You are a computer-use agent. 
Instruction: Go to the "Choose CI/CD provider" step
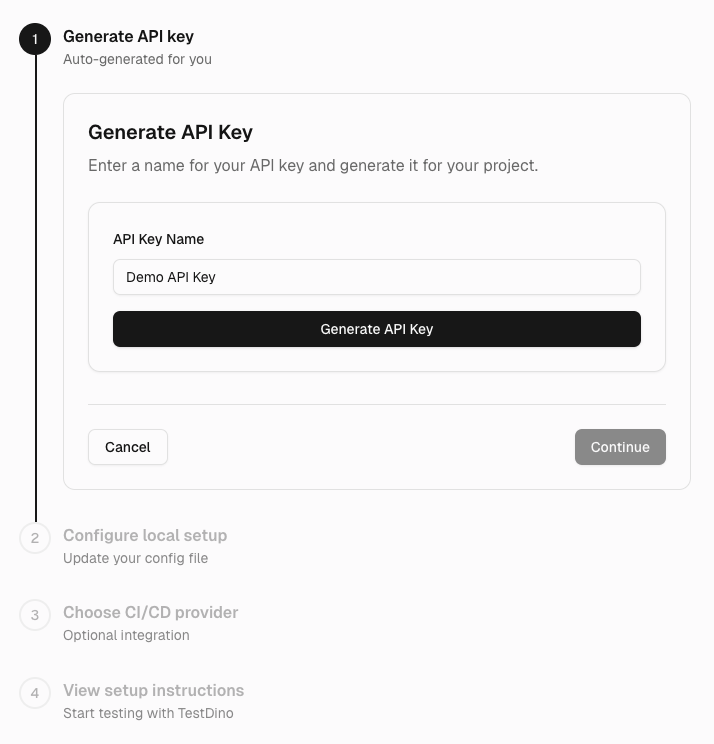pos(150,612)
